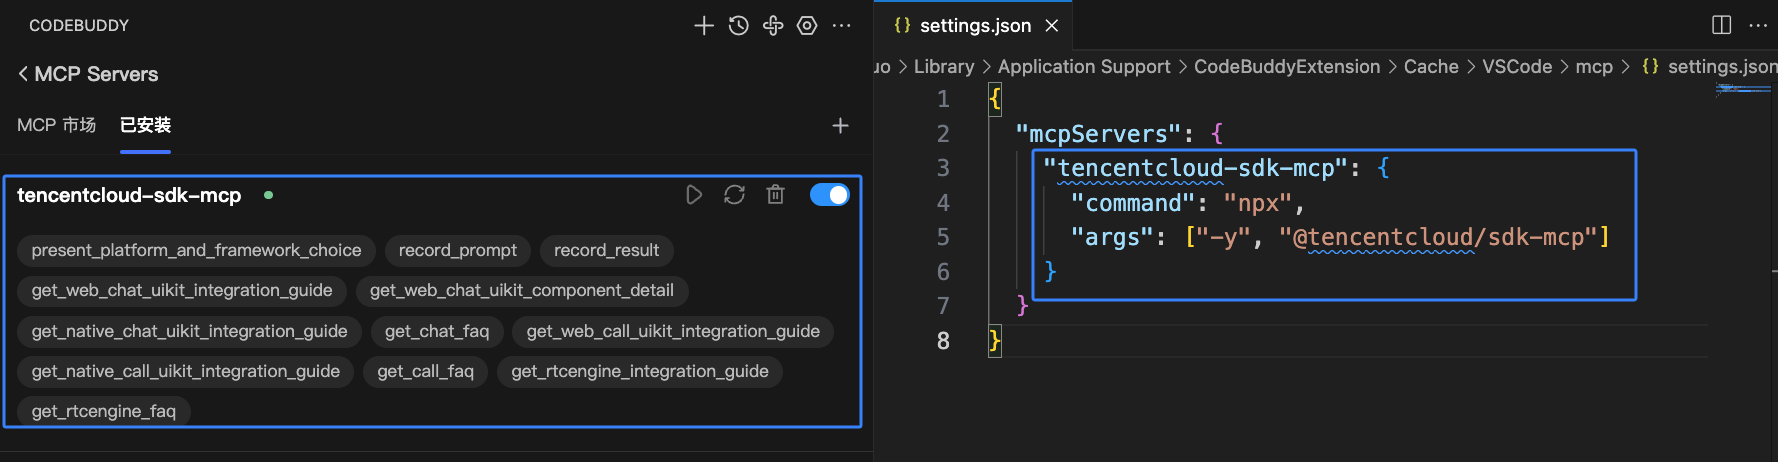Viewport: 1778px width, 462px height.
Task: Open editor more actions ellipsis menu
Action: pos(1758,26)
